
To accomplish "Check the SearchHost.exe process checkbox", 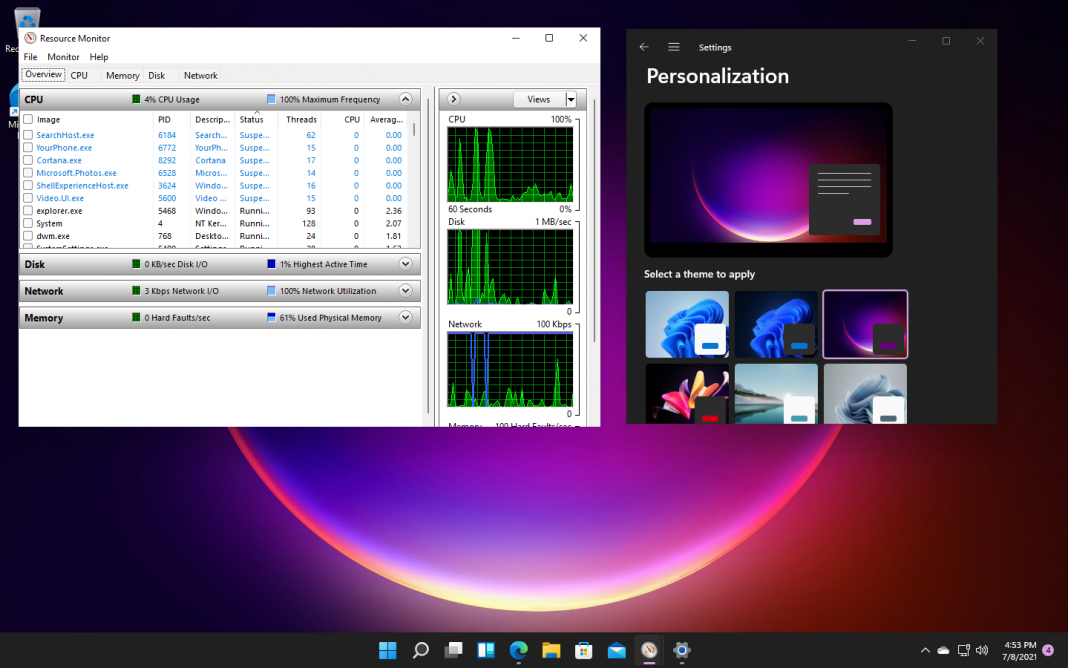I will point(27,134).
